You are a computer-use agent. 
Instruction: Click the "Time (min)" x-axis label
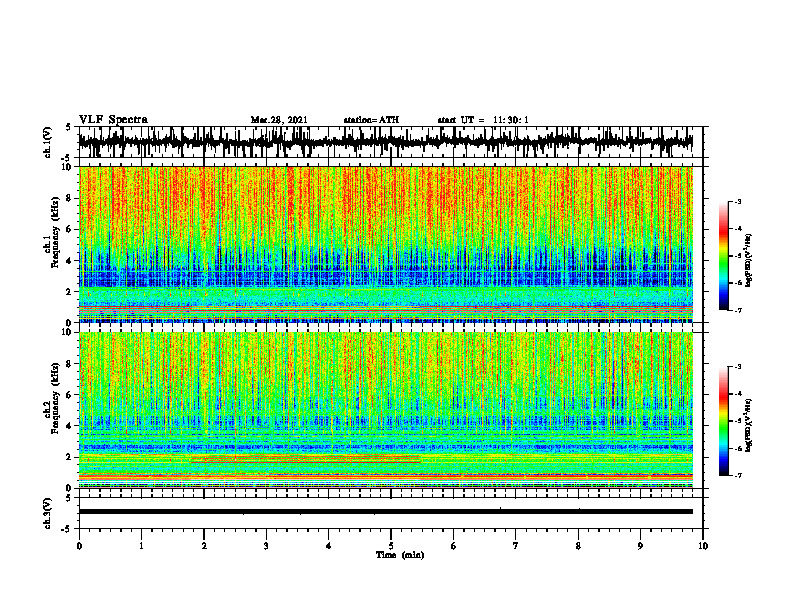click(x=400, y=555)
